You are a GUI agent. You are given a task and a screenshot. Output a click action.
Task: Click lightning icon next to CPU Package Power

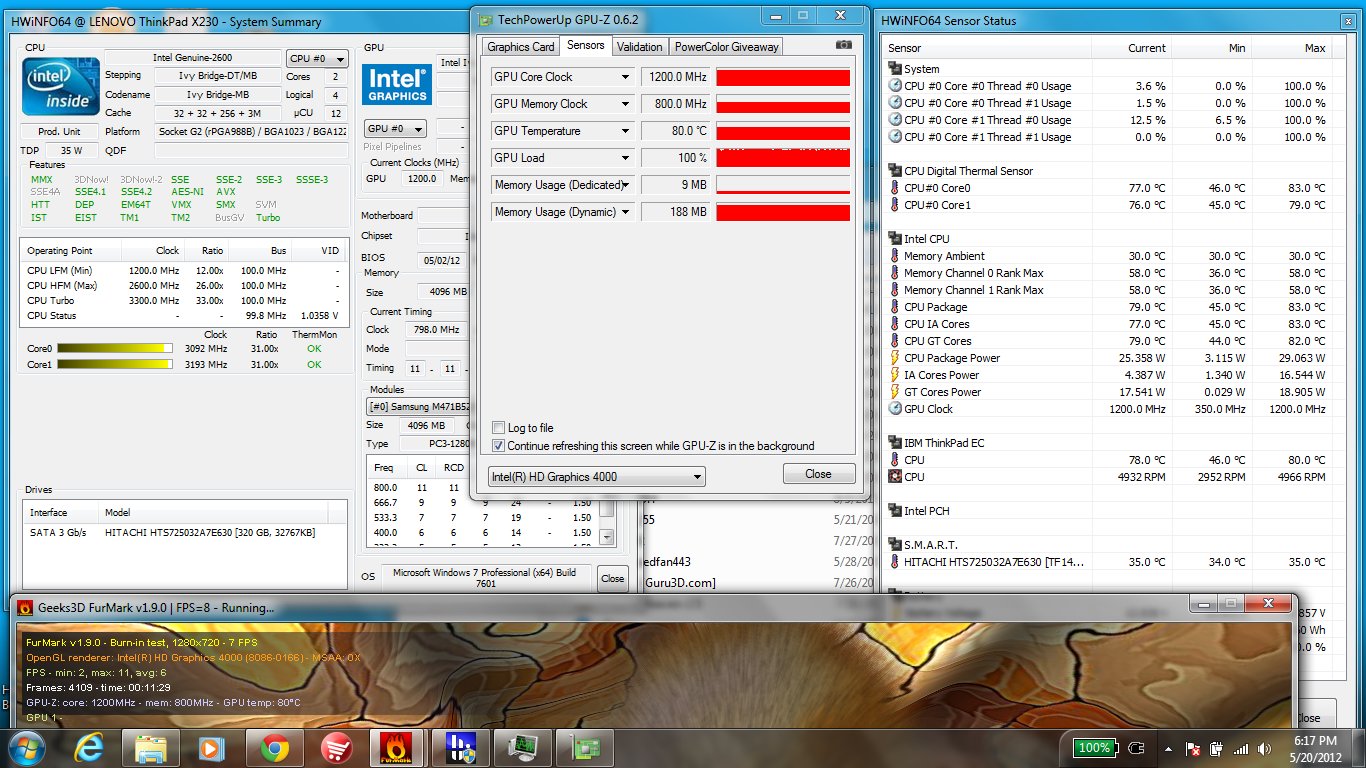point(895,358)
